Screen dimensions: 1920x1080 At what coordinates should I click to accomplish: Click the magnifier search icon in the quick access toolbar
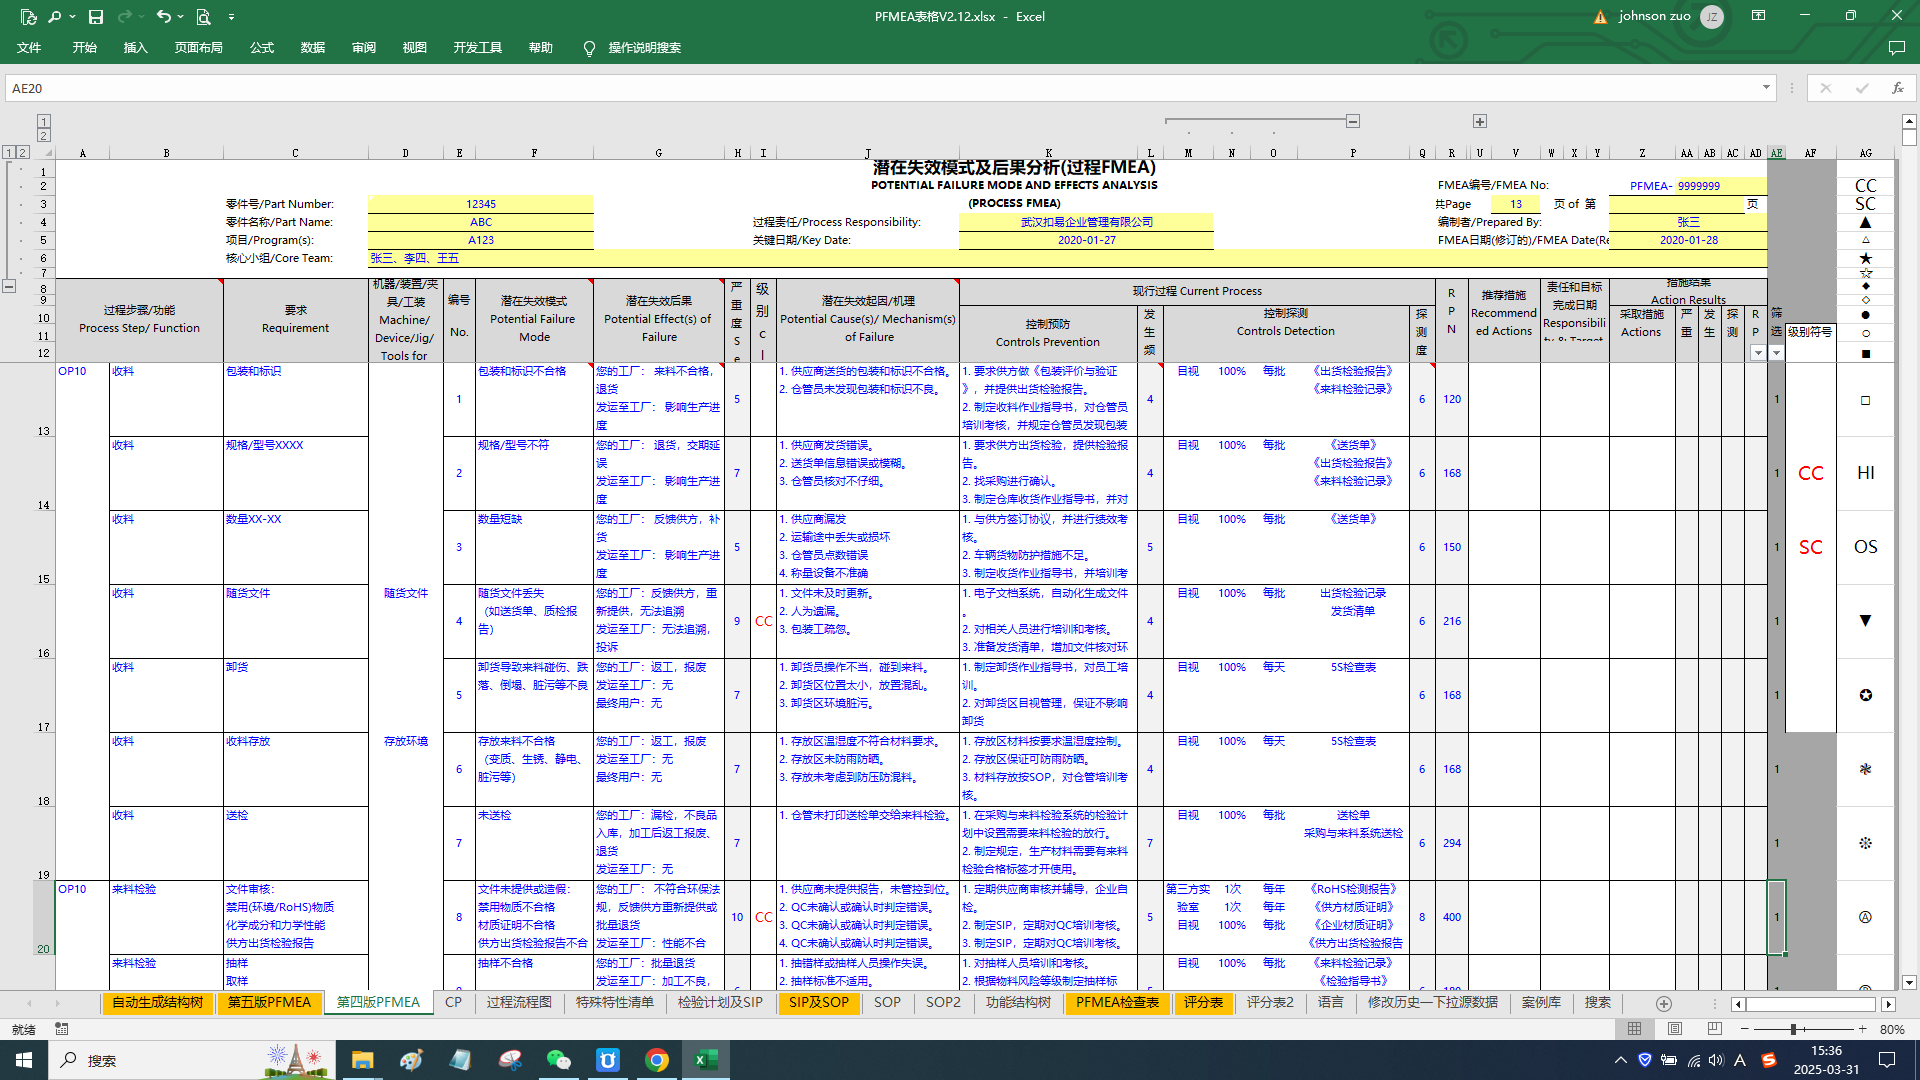click(54, 16)
